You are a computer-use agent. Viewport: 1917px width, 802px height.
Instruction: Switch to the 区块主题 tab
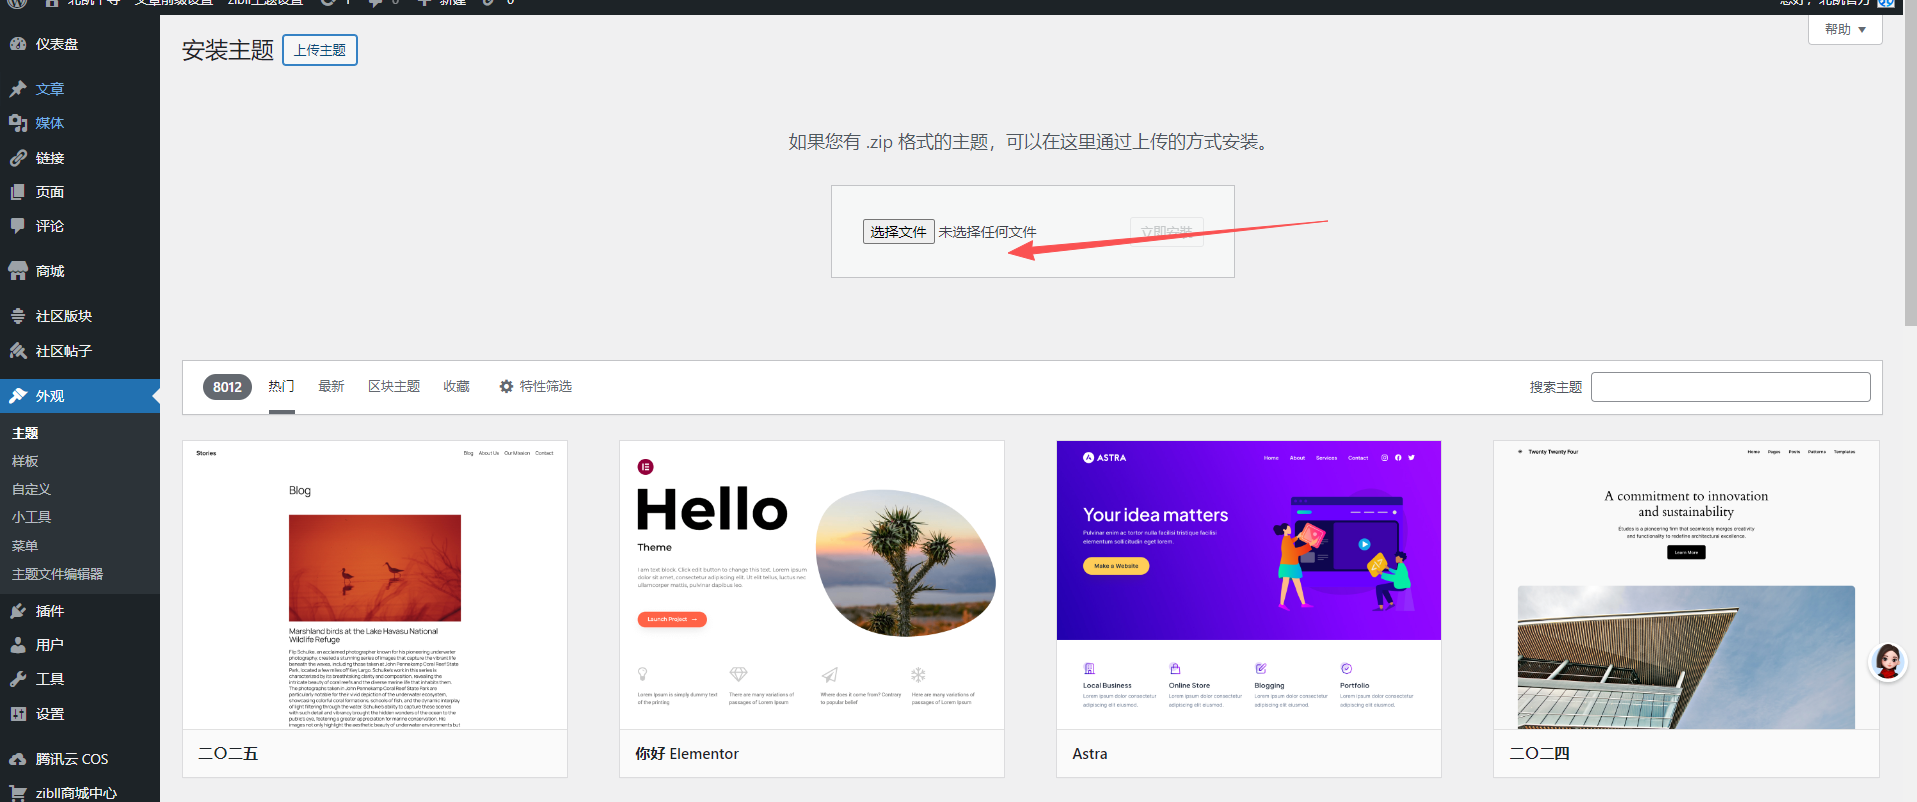[x=393, y=387]
